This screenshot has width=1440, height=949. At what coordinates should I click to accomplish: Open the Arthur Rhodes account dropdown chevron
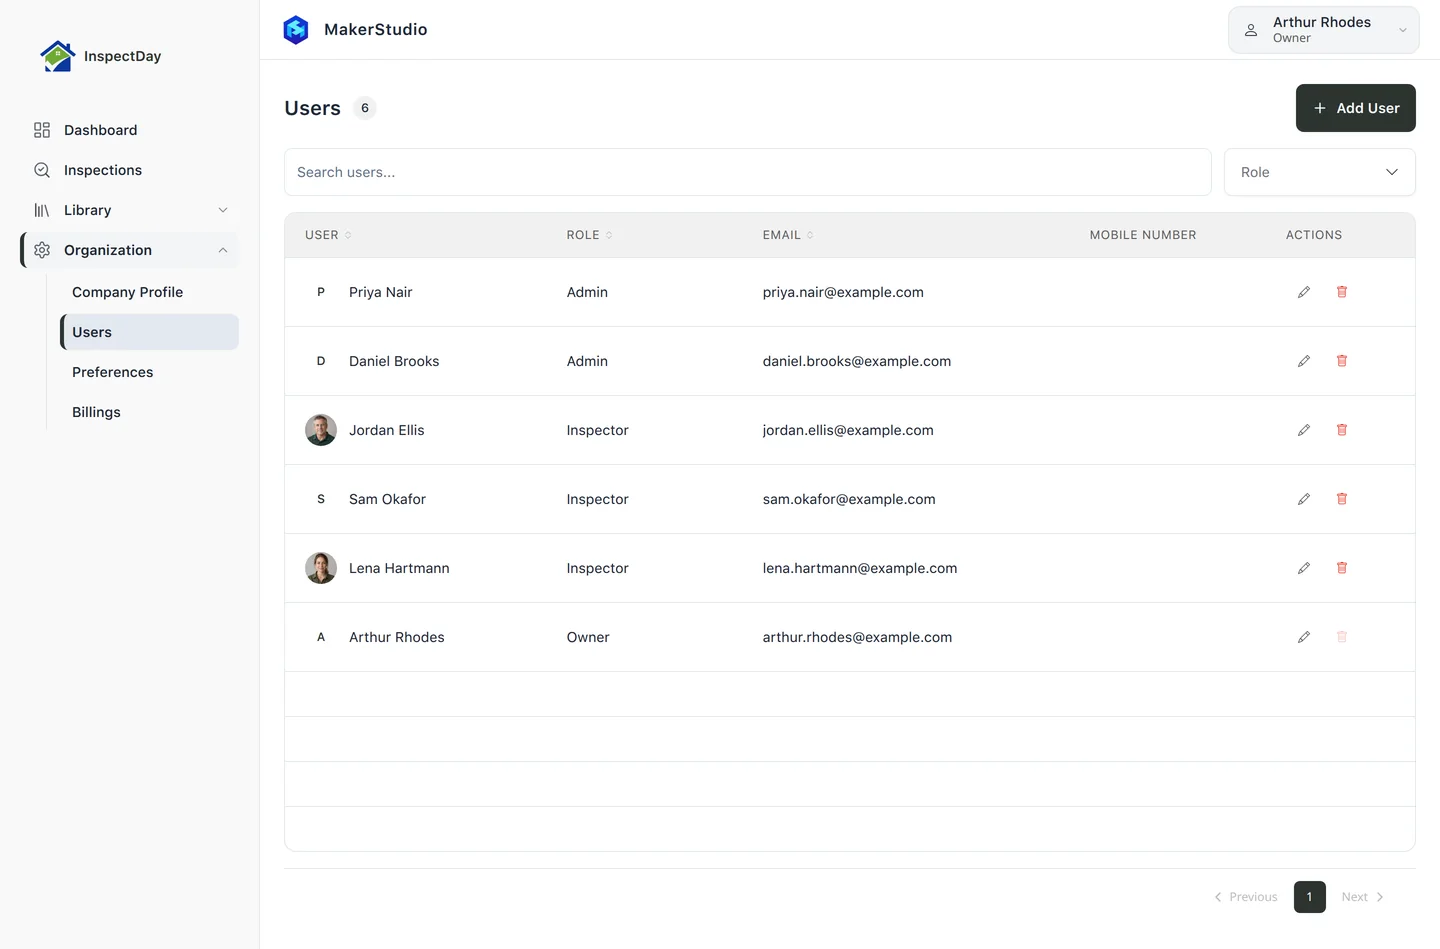tap(1403, 30)
